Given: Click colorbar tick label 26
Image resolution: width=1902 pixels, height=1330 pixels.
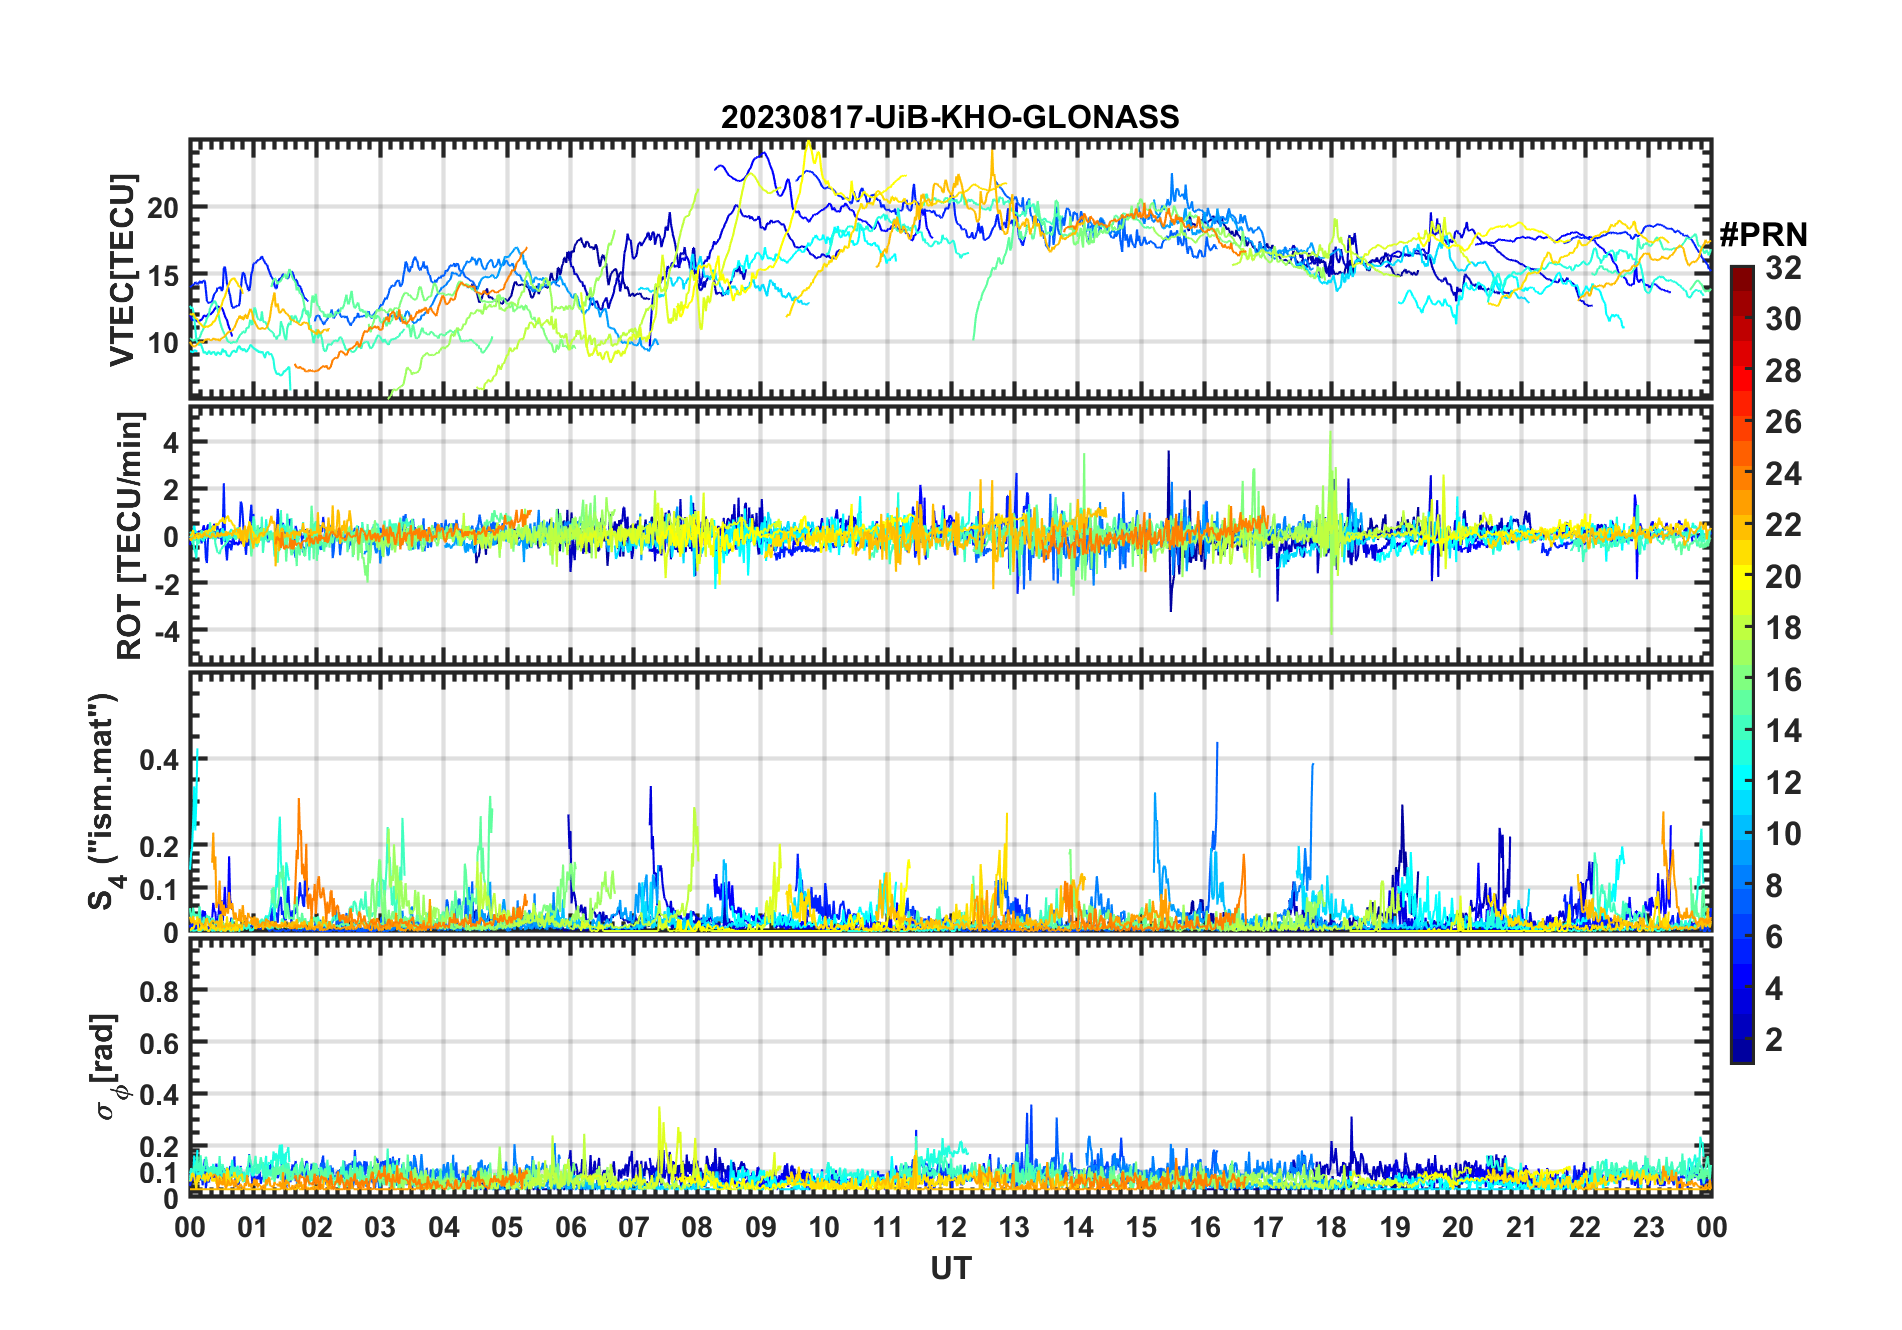Looking at the screenshot, I should [1783, 422].
